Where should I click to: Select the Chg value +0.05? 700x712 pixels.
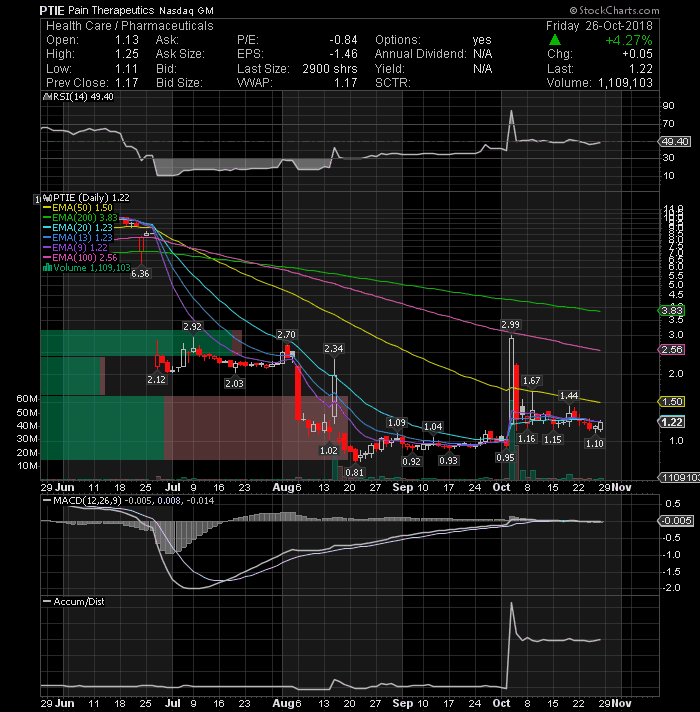pyautogui.click(x=637, y=54)
